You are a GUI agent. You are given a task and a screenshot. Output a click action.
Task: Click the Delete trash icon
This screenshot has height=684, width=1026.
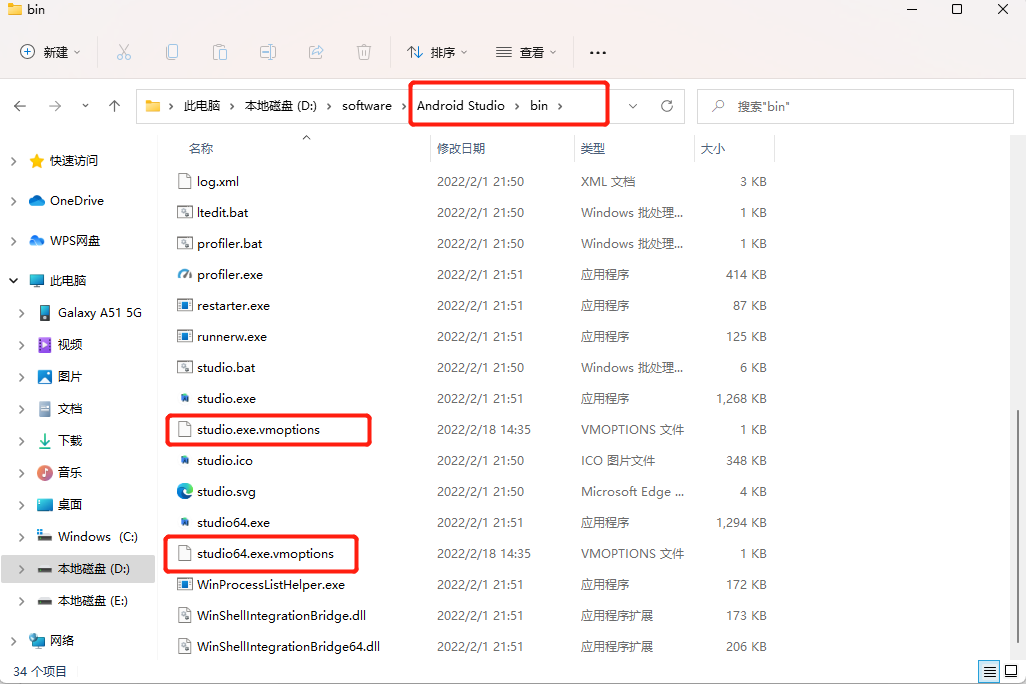tap(364, 52)
